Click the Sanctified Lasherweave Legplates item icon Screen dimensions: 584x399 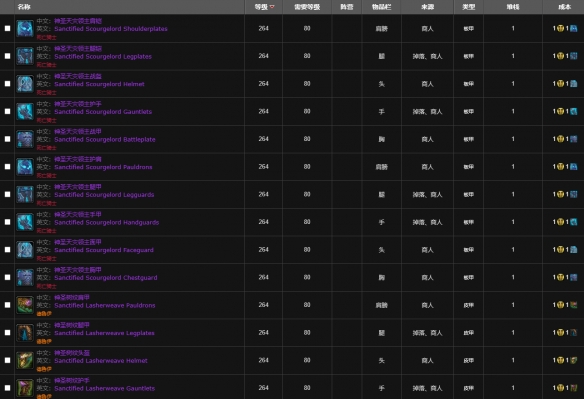(25, 333)
